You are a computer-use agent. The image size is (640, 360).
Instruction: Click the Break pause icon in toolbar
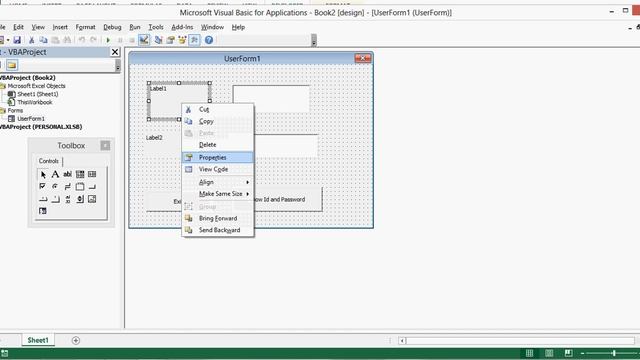coord(120,40)
